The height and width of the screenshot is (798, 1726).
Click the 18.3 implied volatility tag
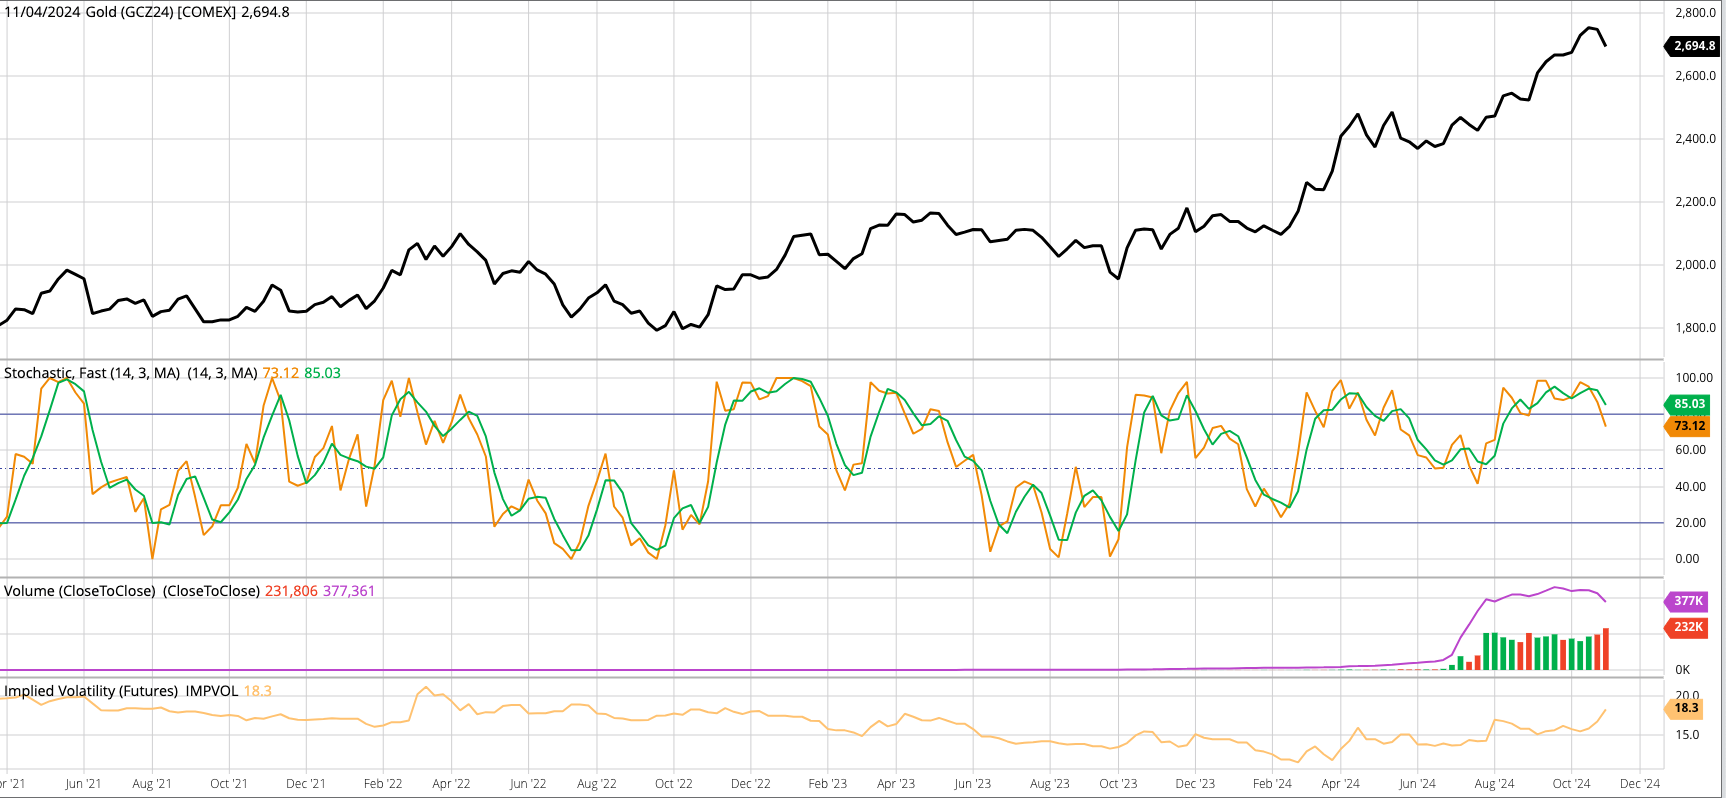(1686, 708)
